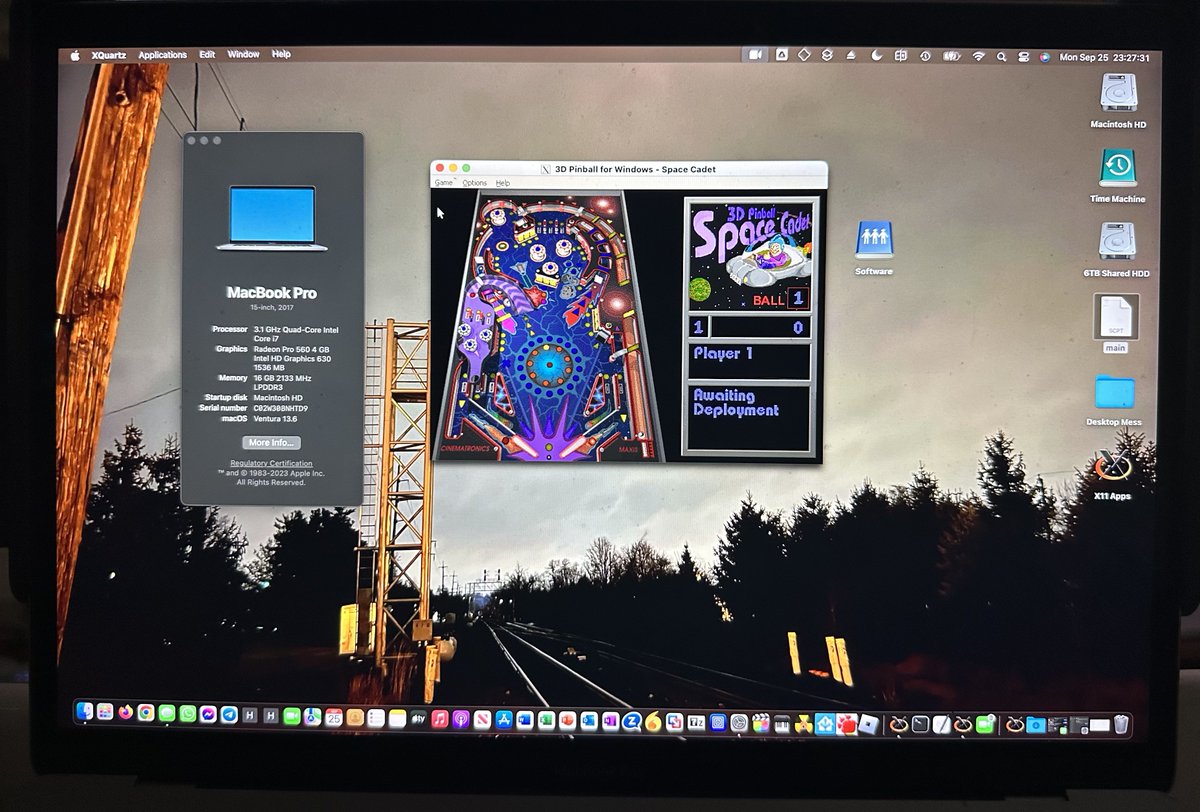
Task: Open X11 Apps desktop icon
Action: coord(1112,473)
